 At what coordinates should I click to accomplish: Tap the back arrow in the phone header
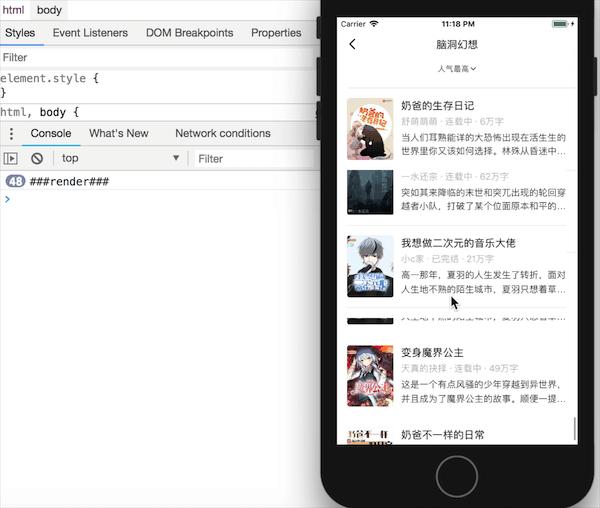(x=352, y=44)
